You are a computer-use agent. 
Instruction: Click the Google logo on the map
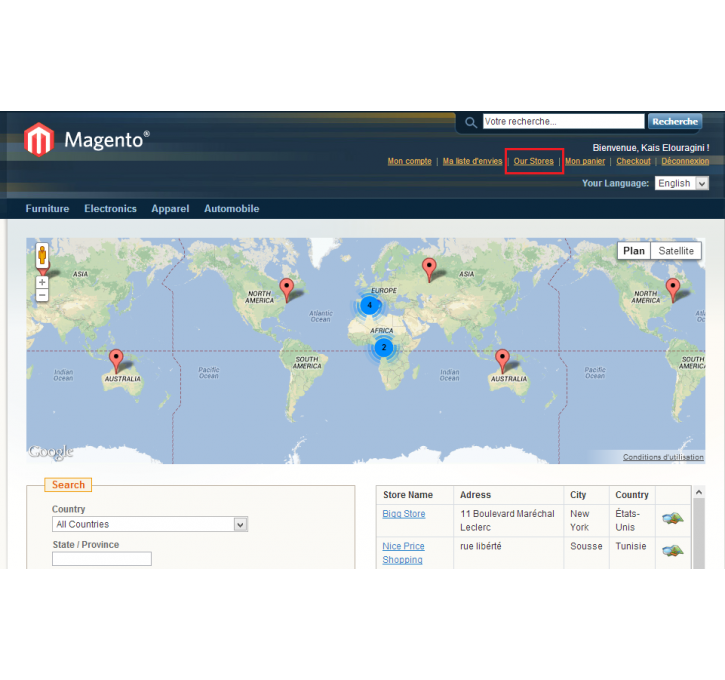click(51, 452)
